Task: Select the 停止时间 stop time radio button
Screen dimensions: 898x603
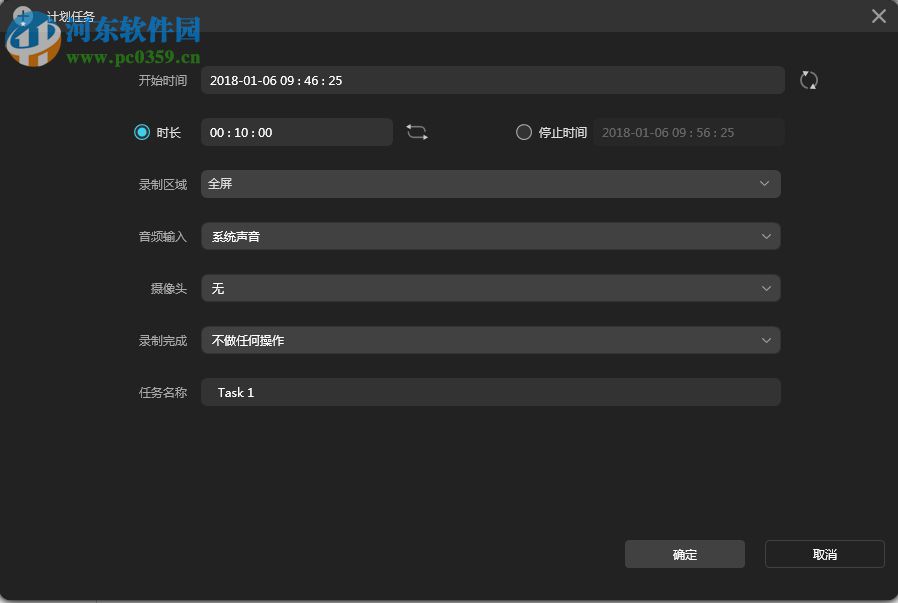Action: [524, 131]
